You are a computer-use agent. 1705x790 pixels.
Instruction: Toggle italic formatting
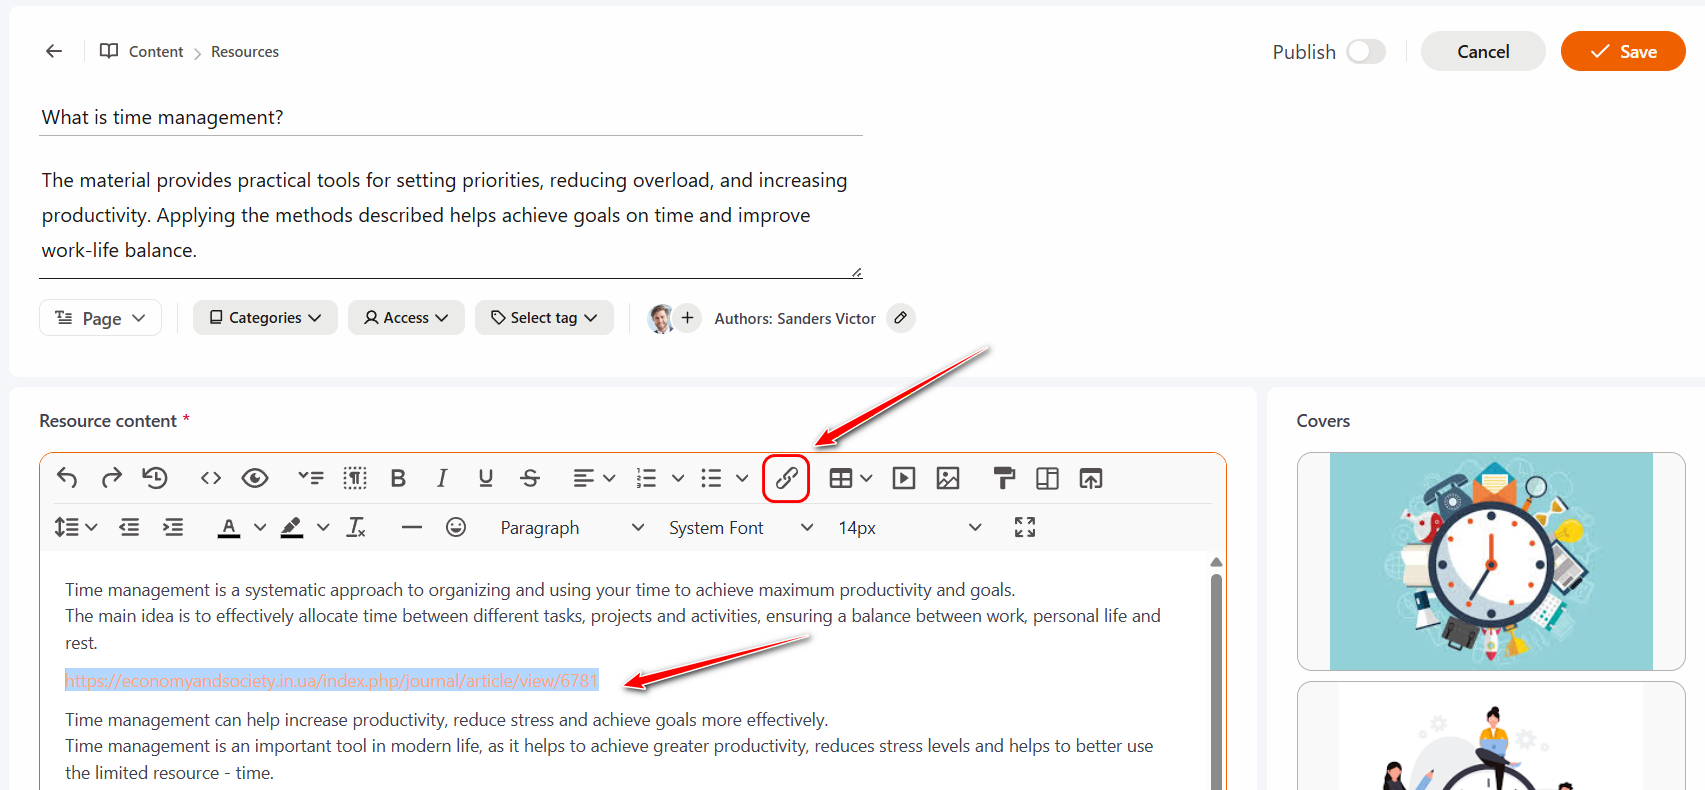pos(442,478)
